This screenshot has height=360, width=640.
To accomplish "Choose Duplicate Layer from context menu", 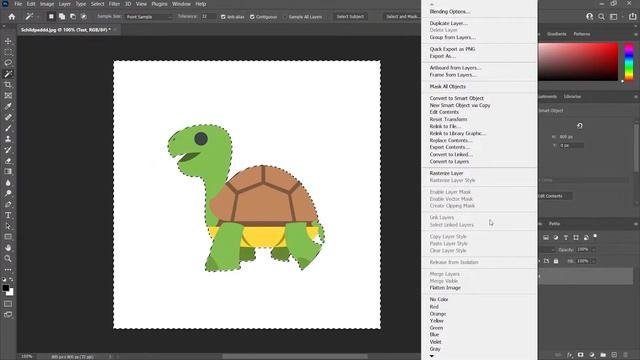I will 449,23.
